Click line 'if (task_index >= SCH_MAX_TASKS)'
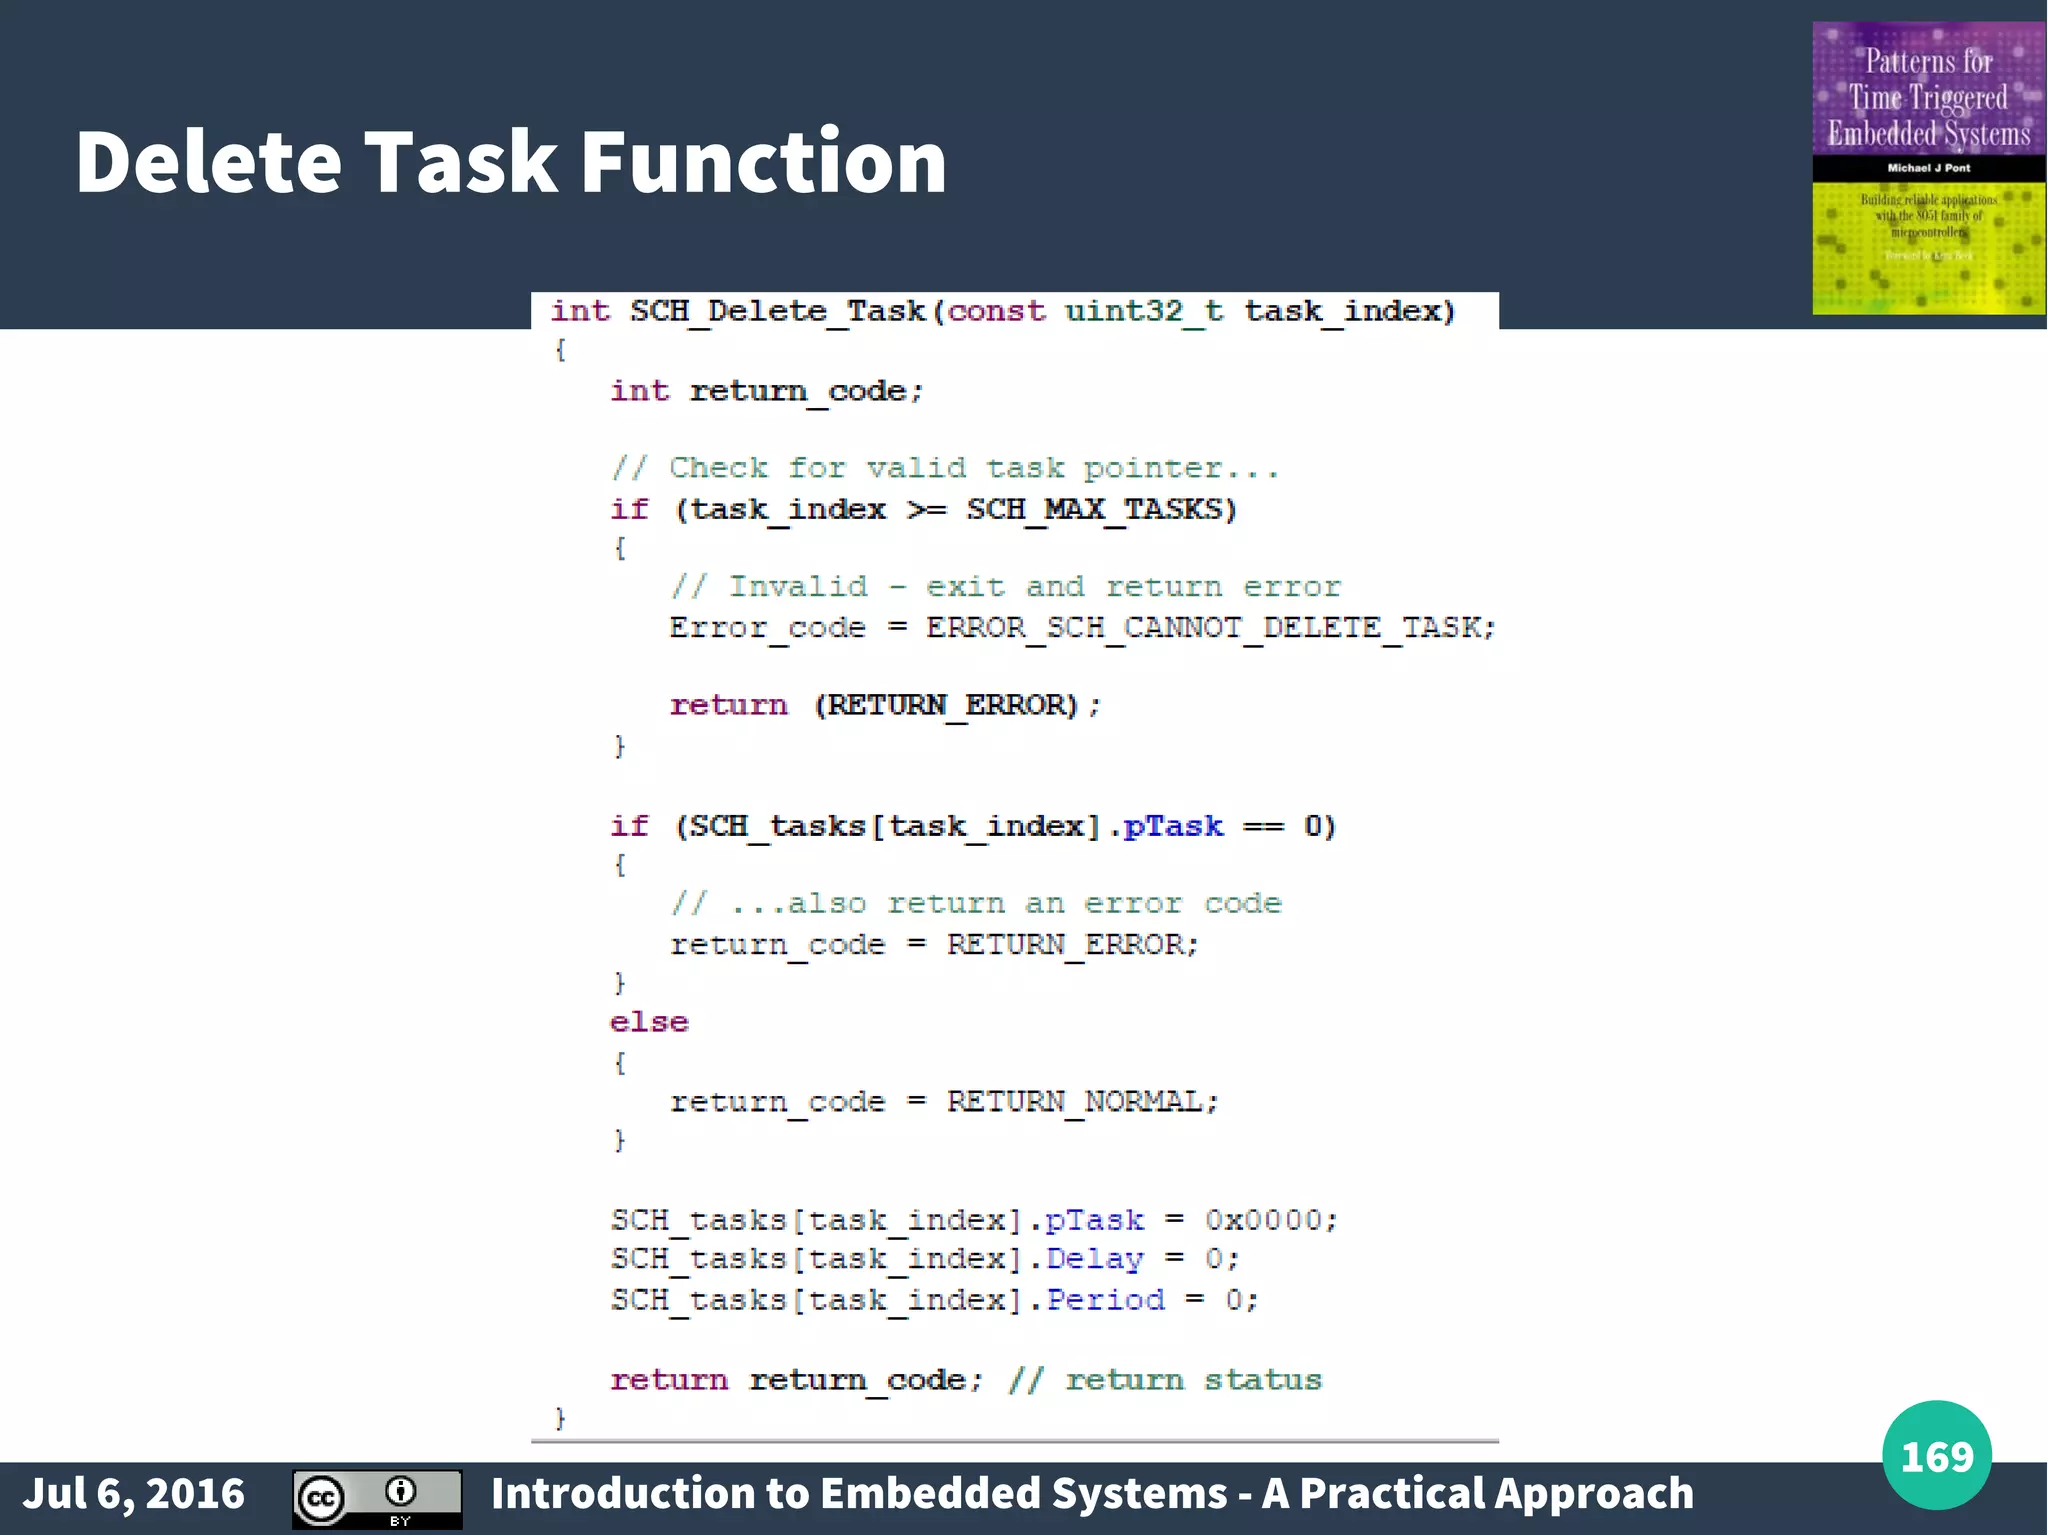Image resolution: width=2048 pixels, height=1535 pixels. click(x=924, y=510)
